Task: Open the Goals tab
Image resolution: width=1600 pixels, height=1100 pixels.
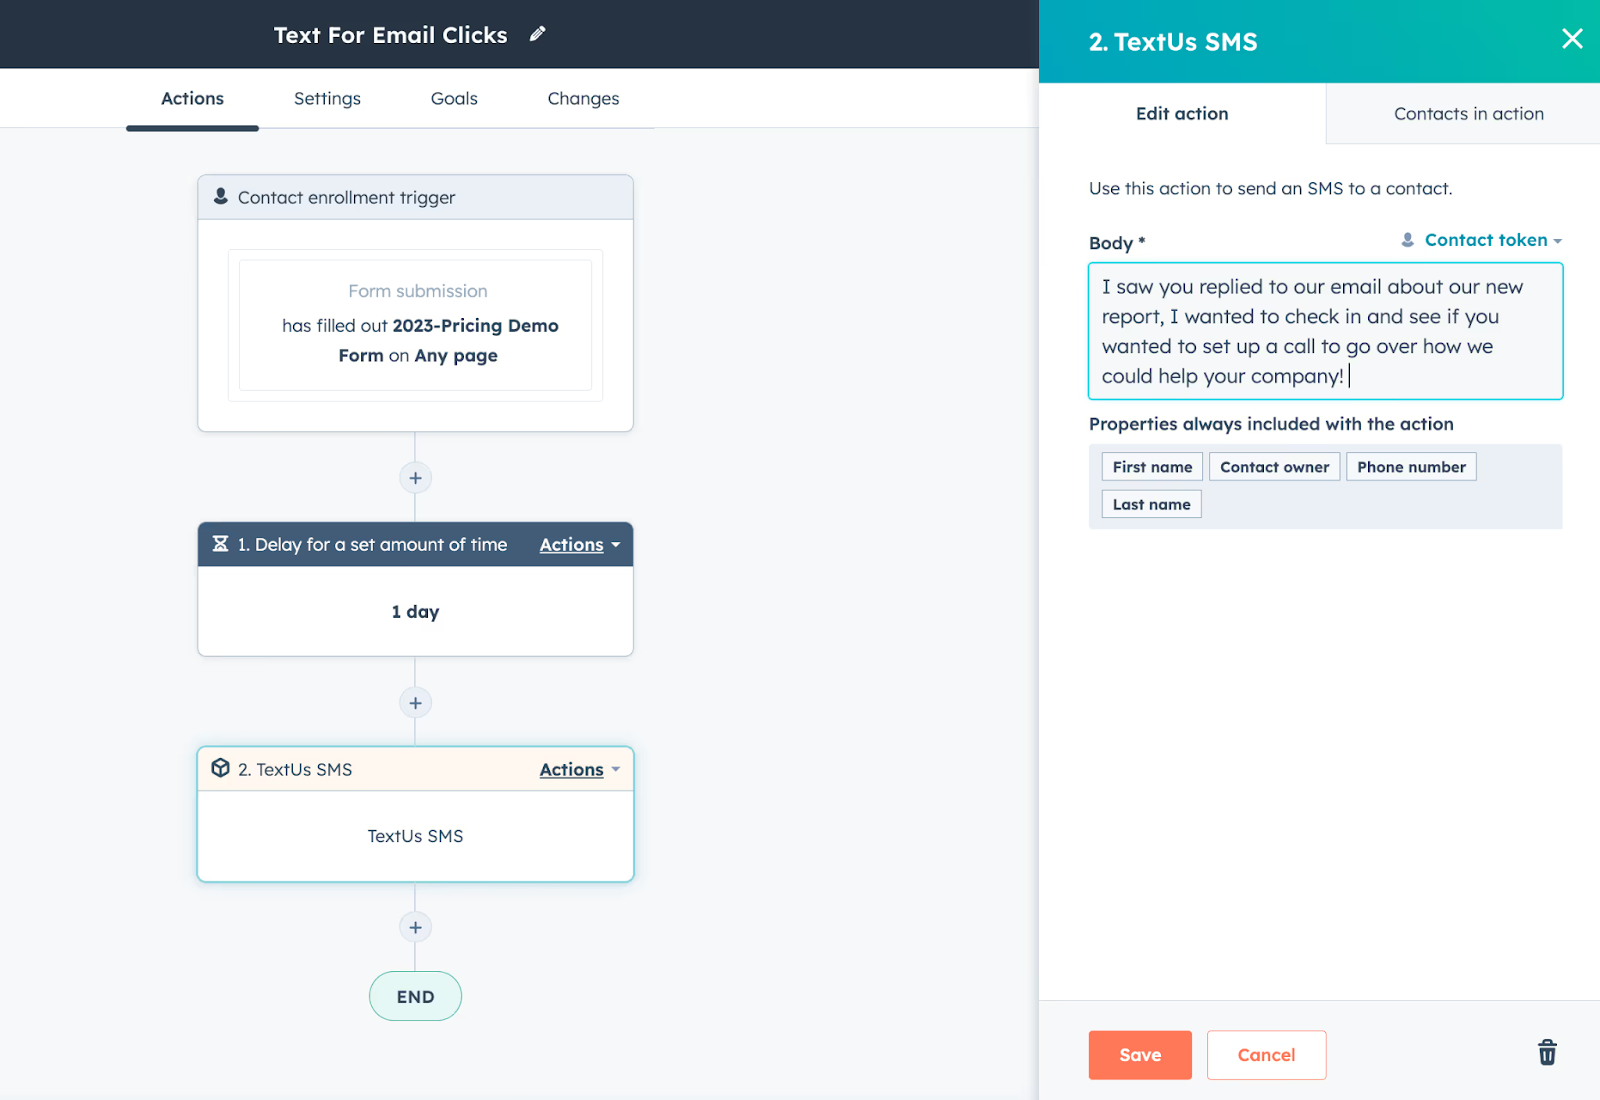Action: 453,98
